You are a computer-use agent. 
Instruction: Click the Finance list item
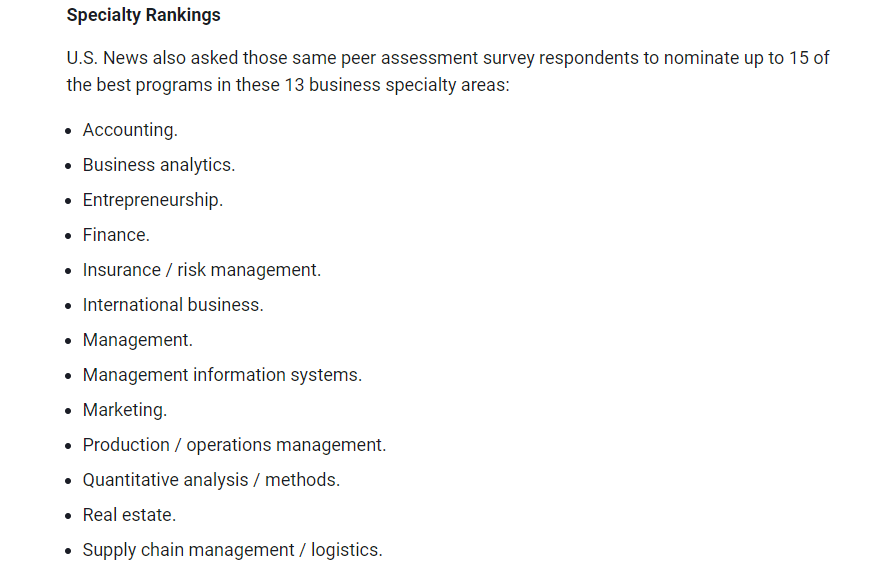(x=116, y=235)
